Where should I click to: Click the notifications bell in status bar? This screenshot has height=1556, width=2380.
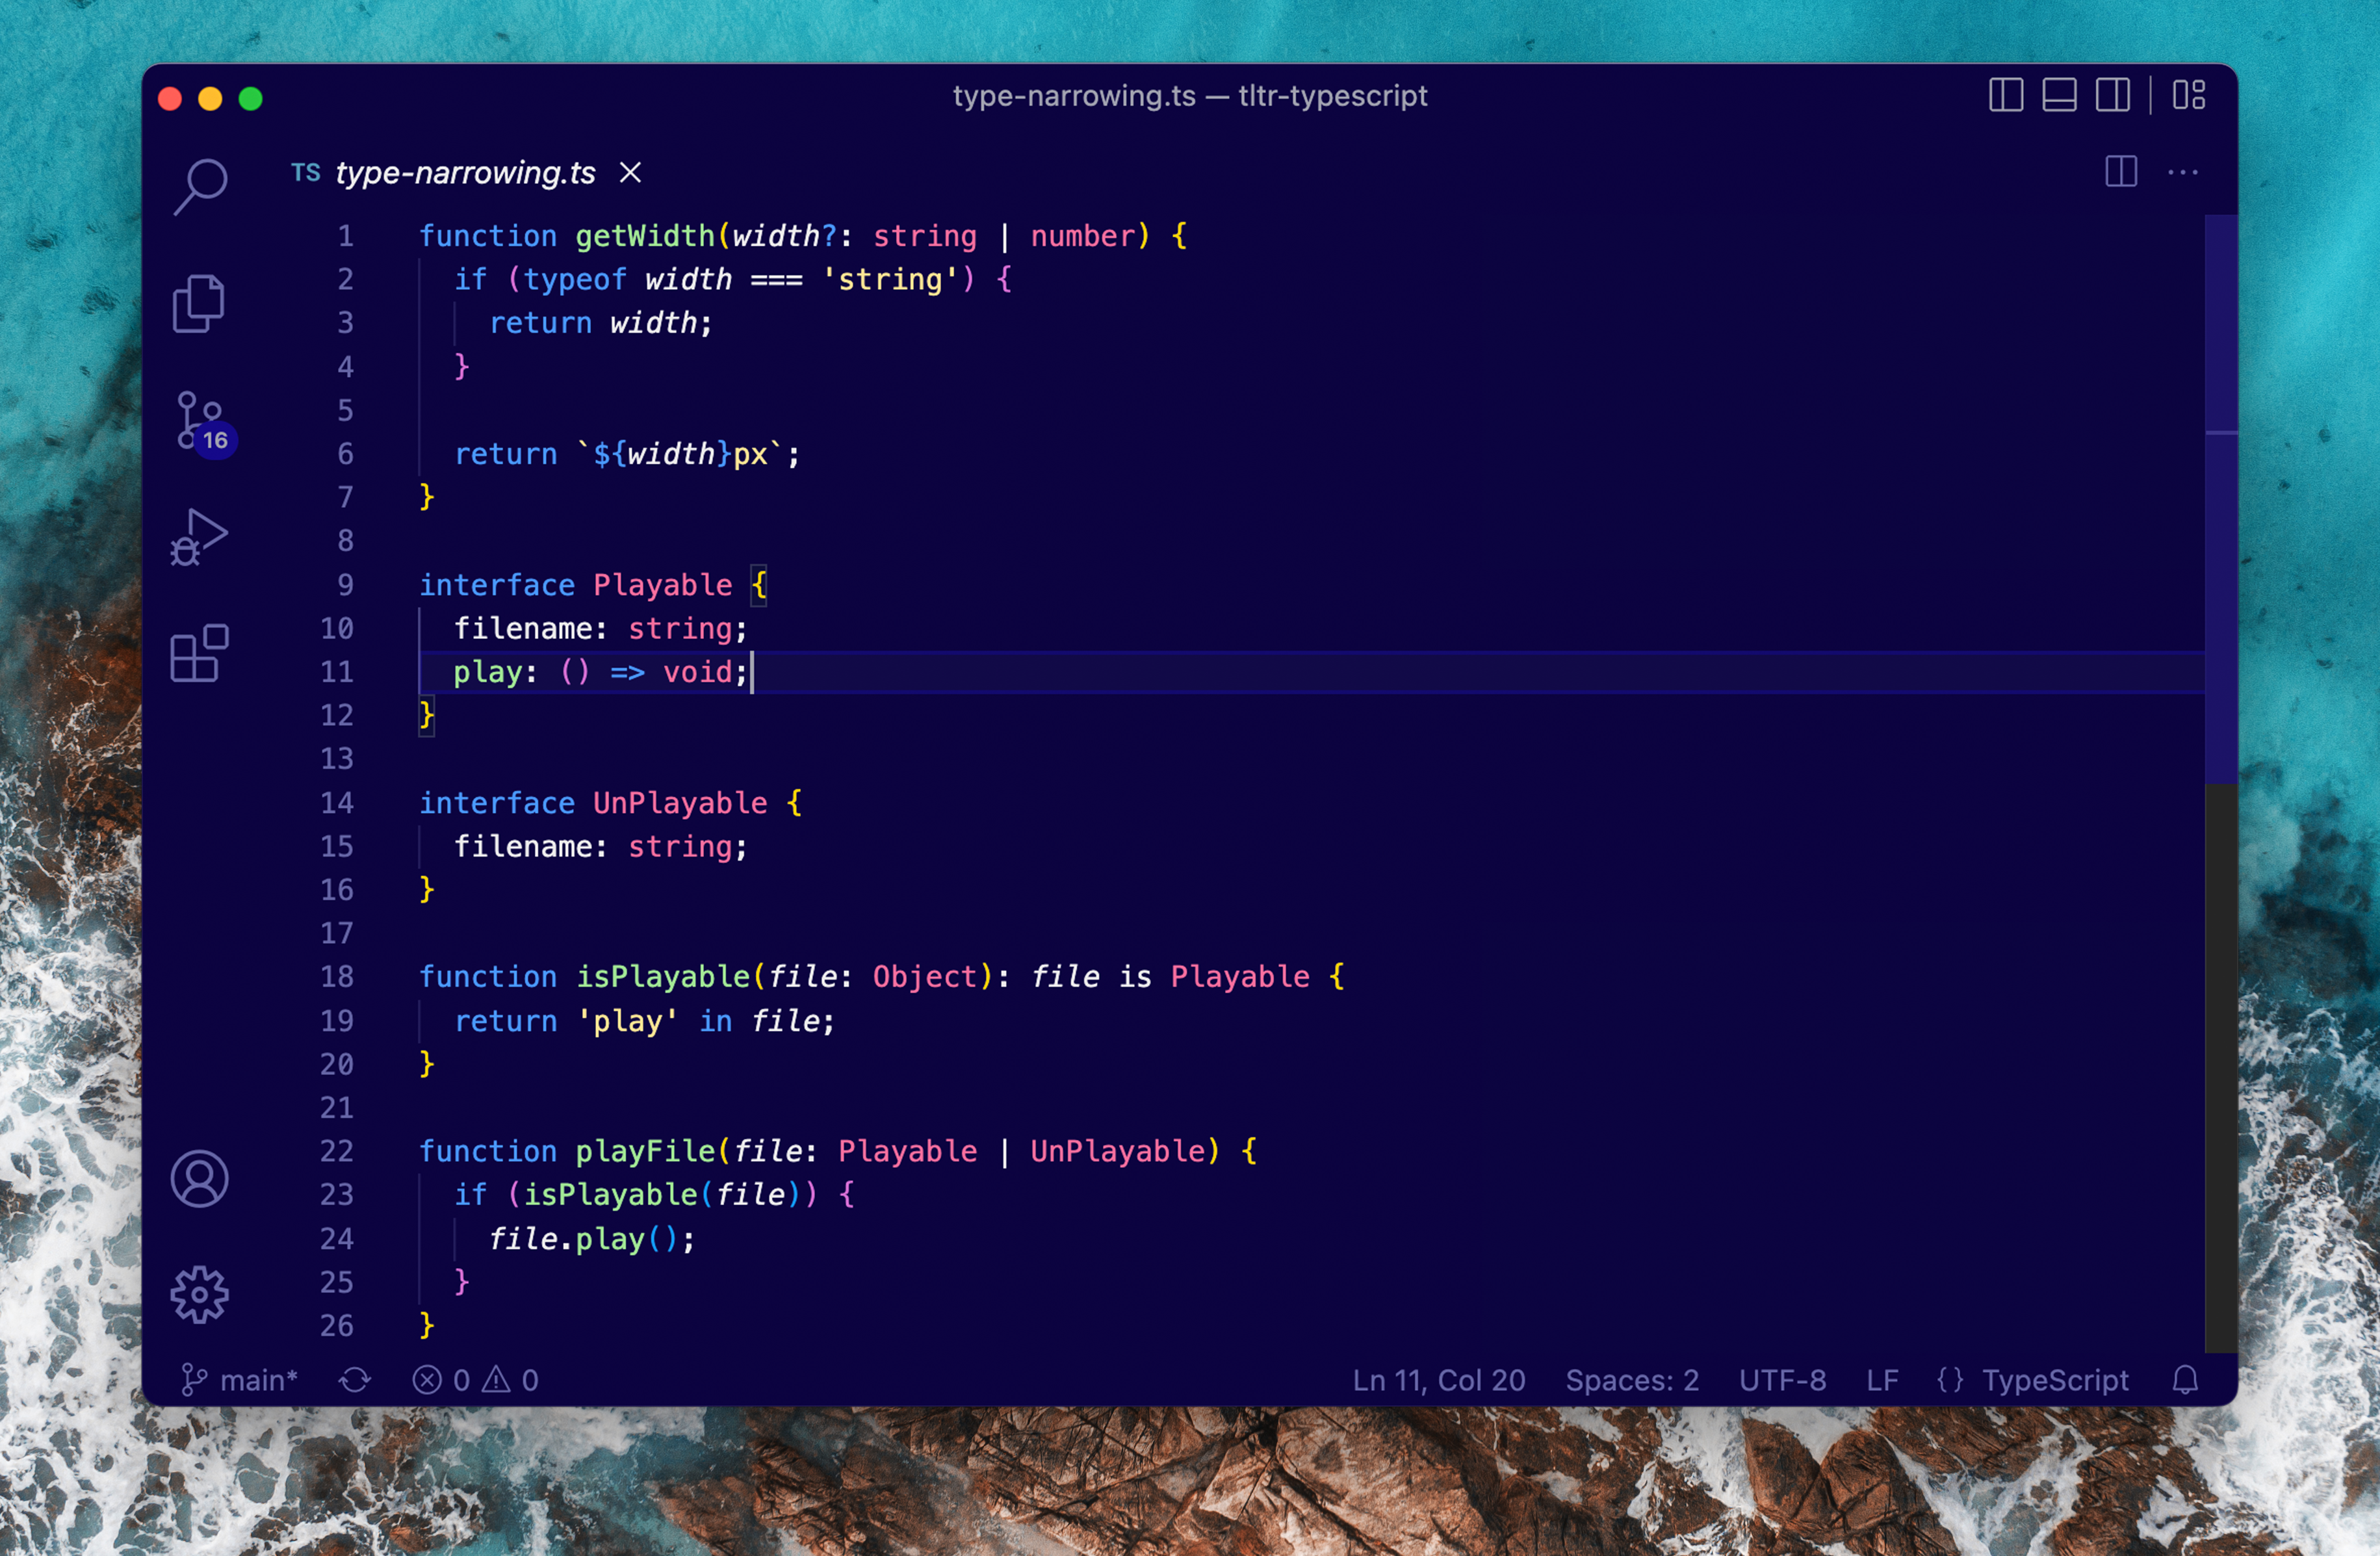pos(2185,1380)
